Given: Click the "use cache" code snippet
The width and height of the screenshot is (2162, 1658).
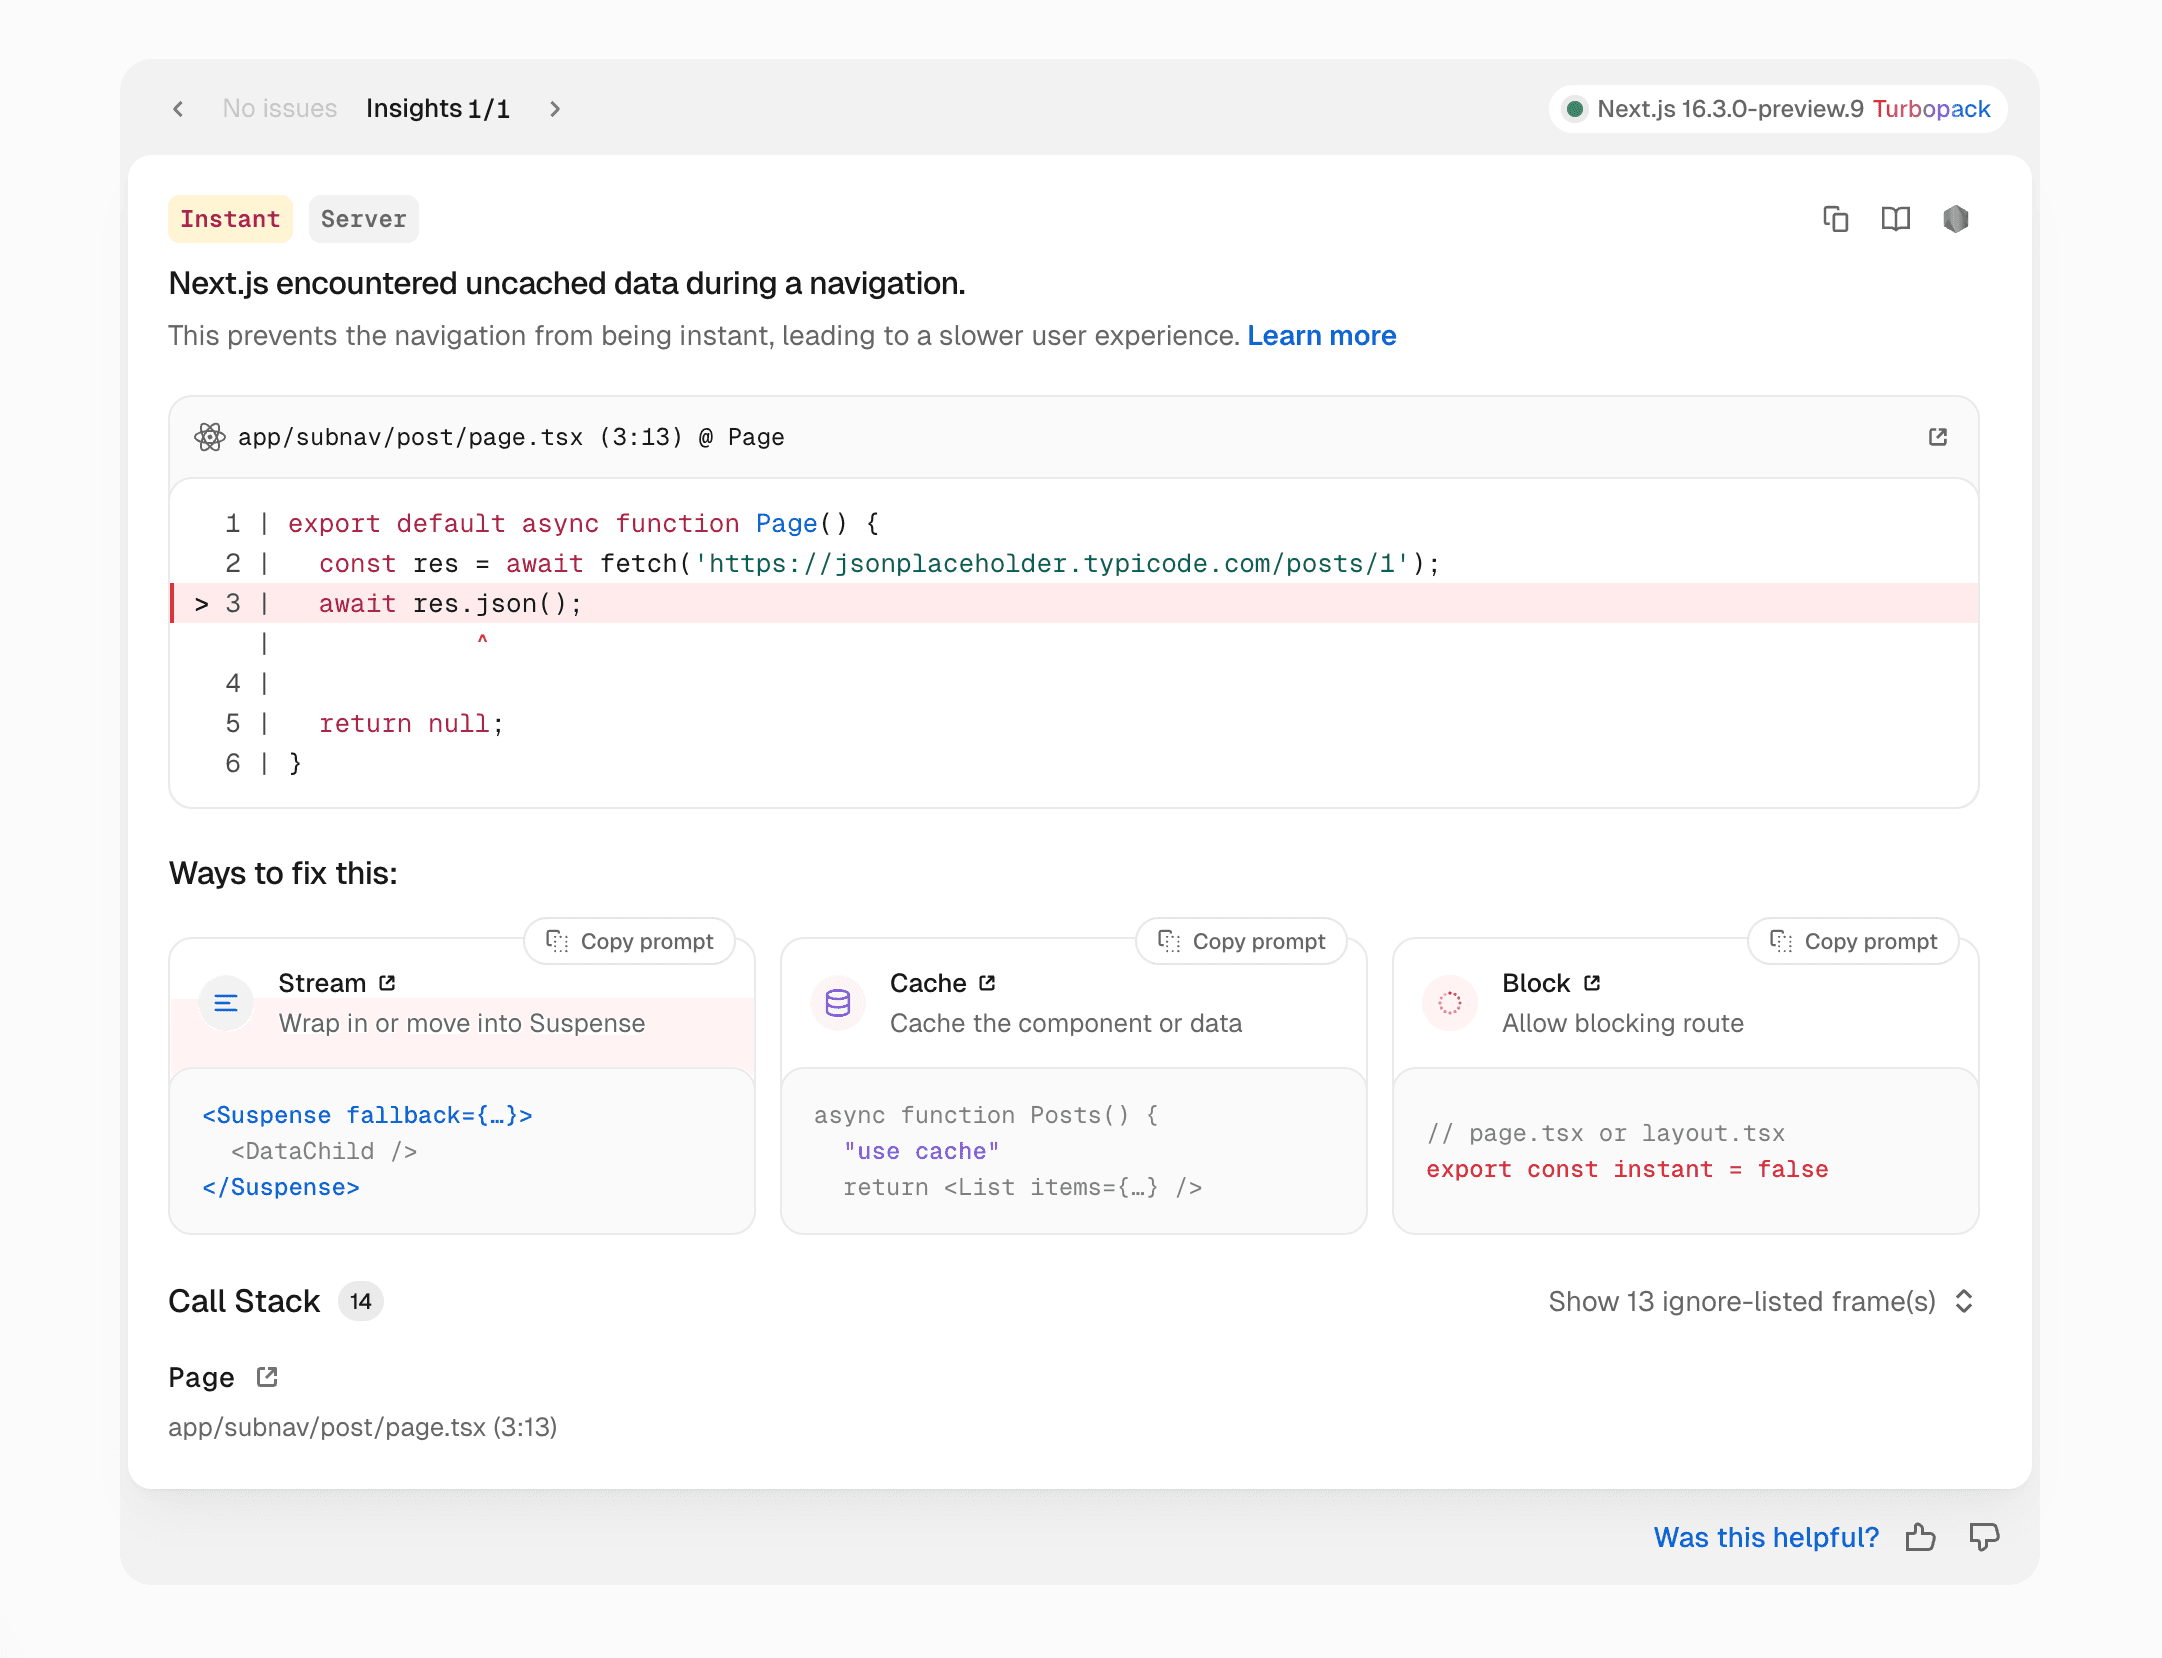Looking at the screenshot, I should tap(921, 1151).
